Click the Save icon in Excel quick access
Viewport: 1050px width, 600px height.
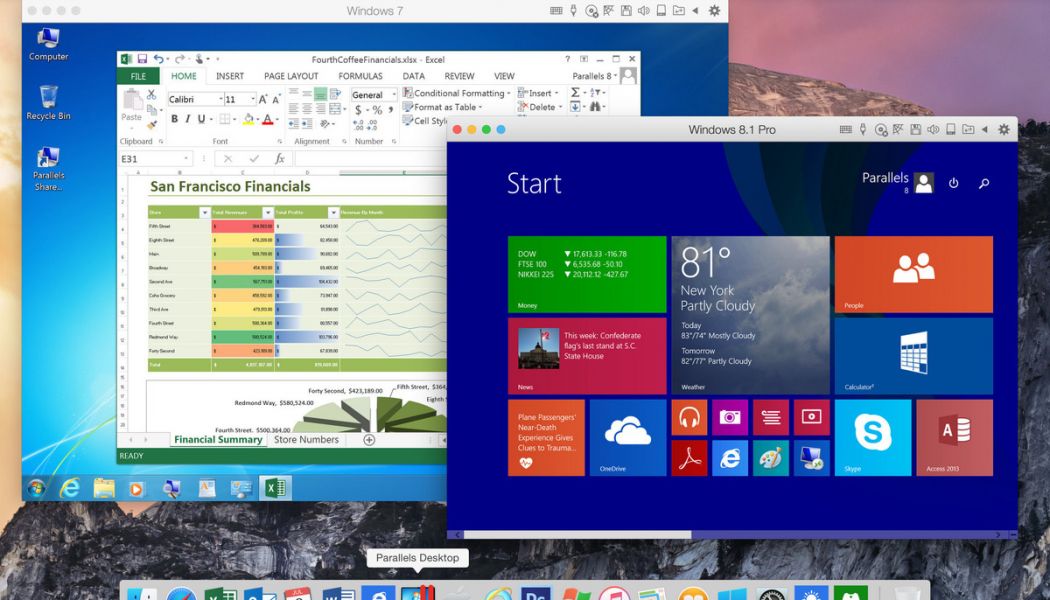point(142,59)
